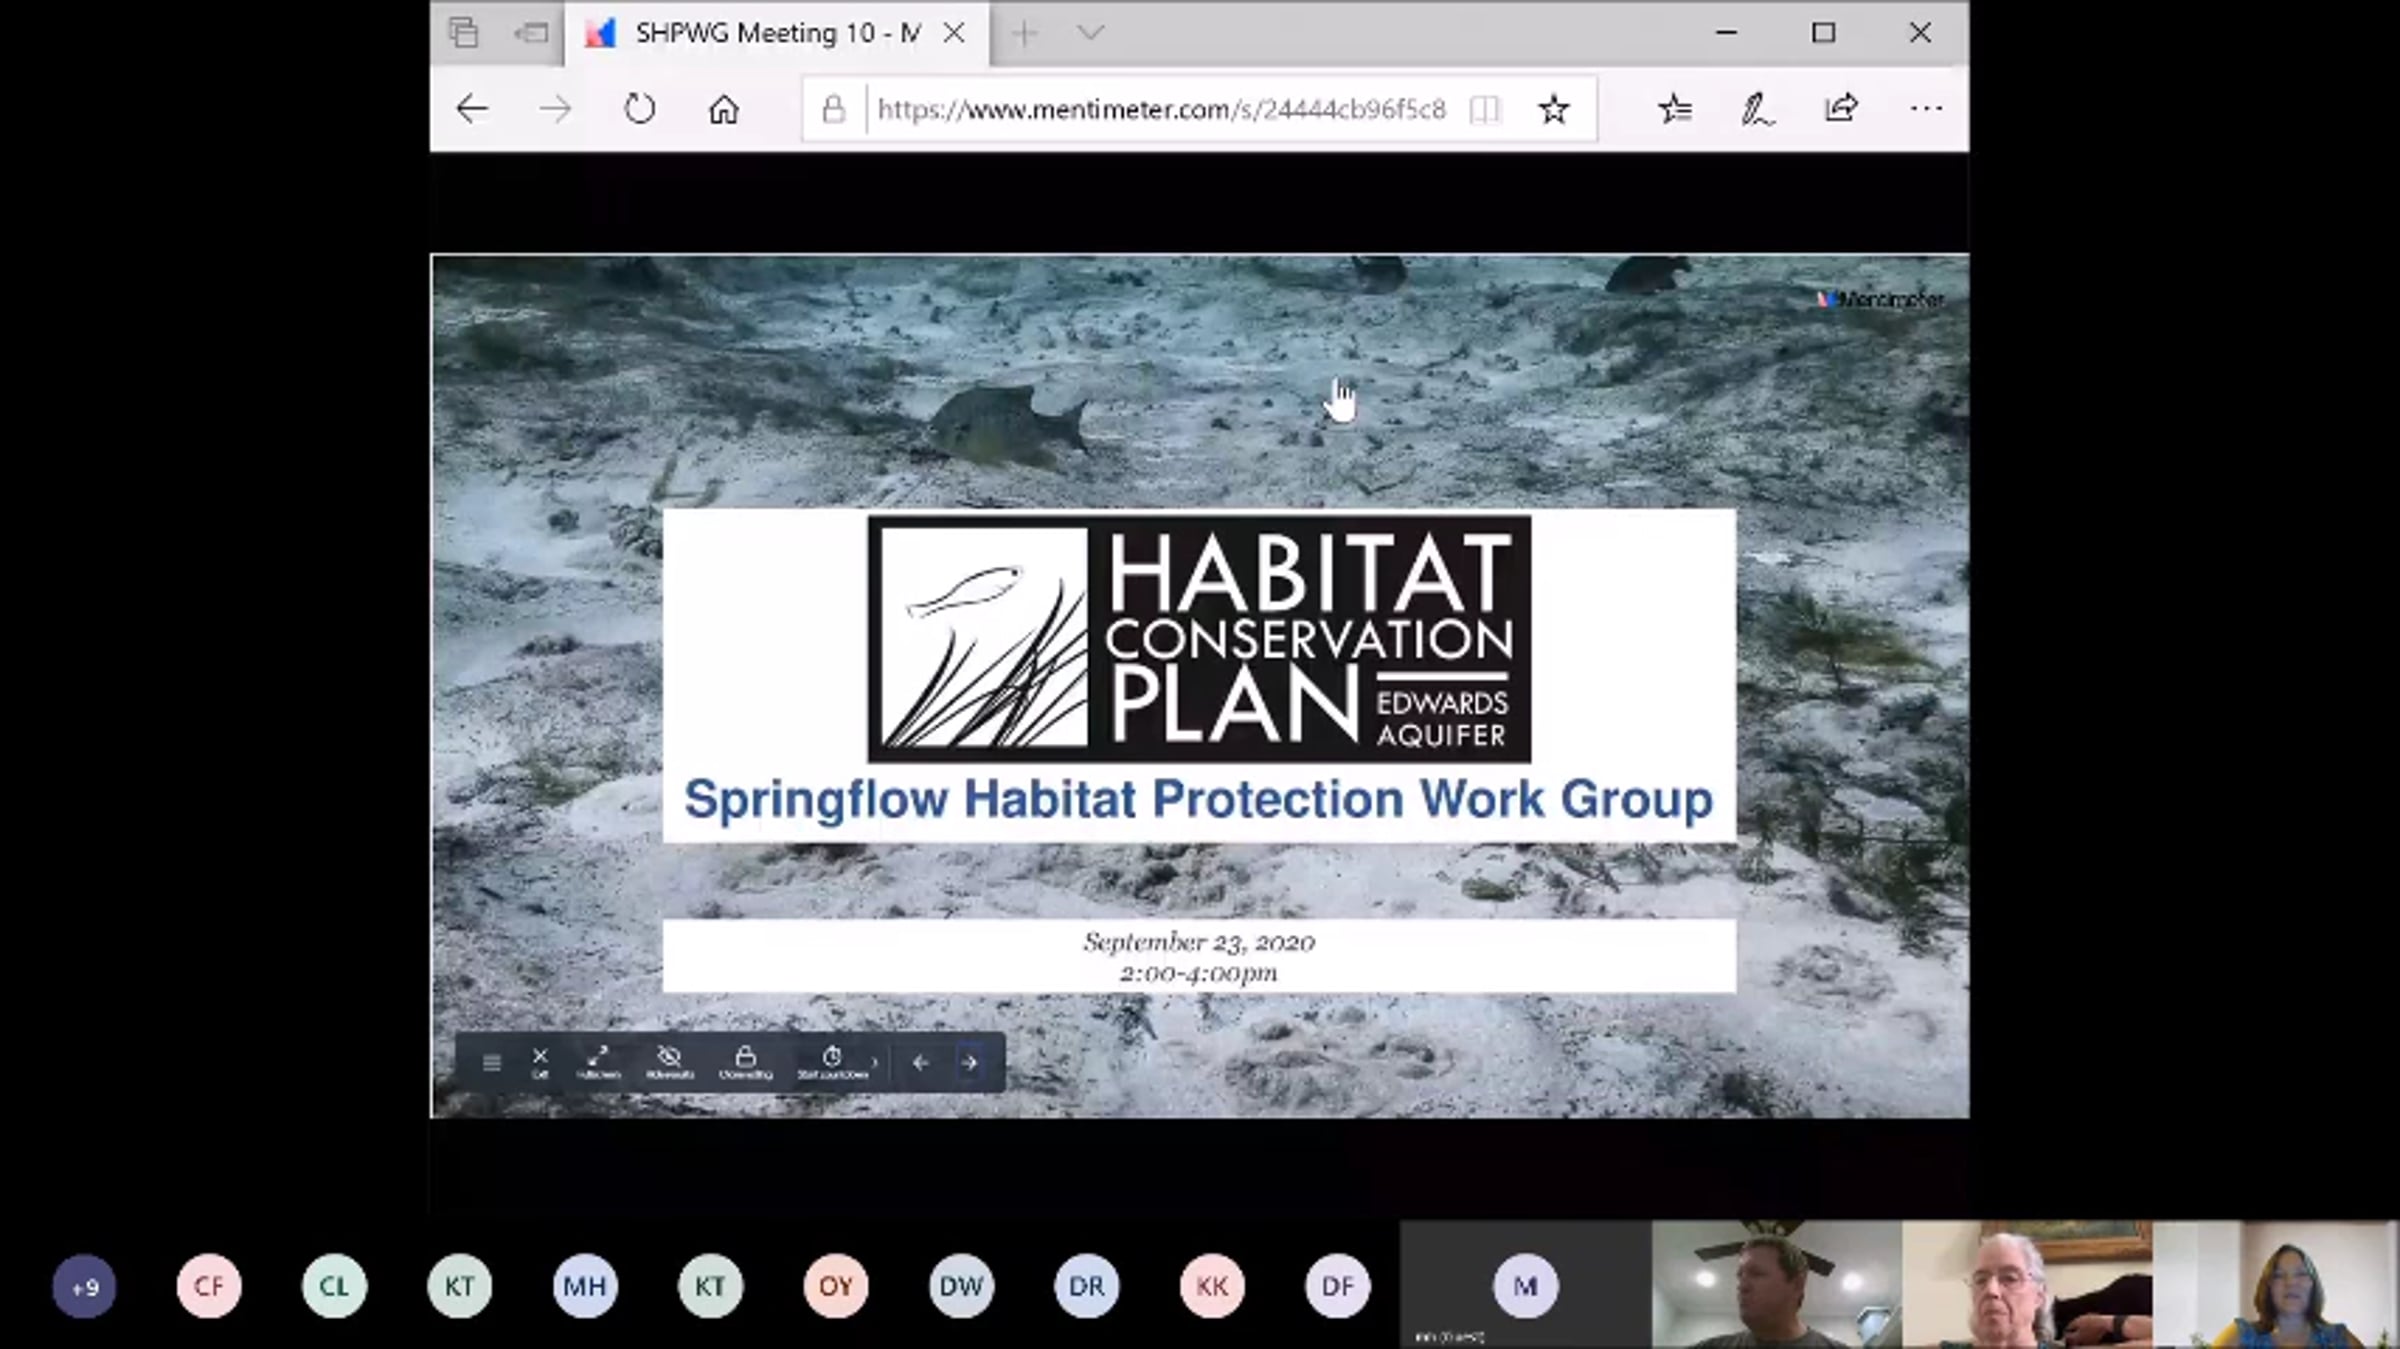Close the SHPWG Meeting 10 tab

954,34
